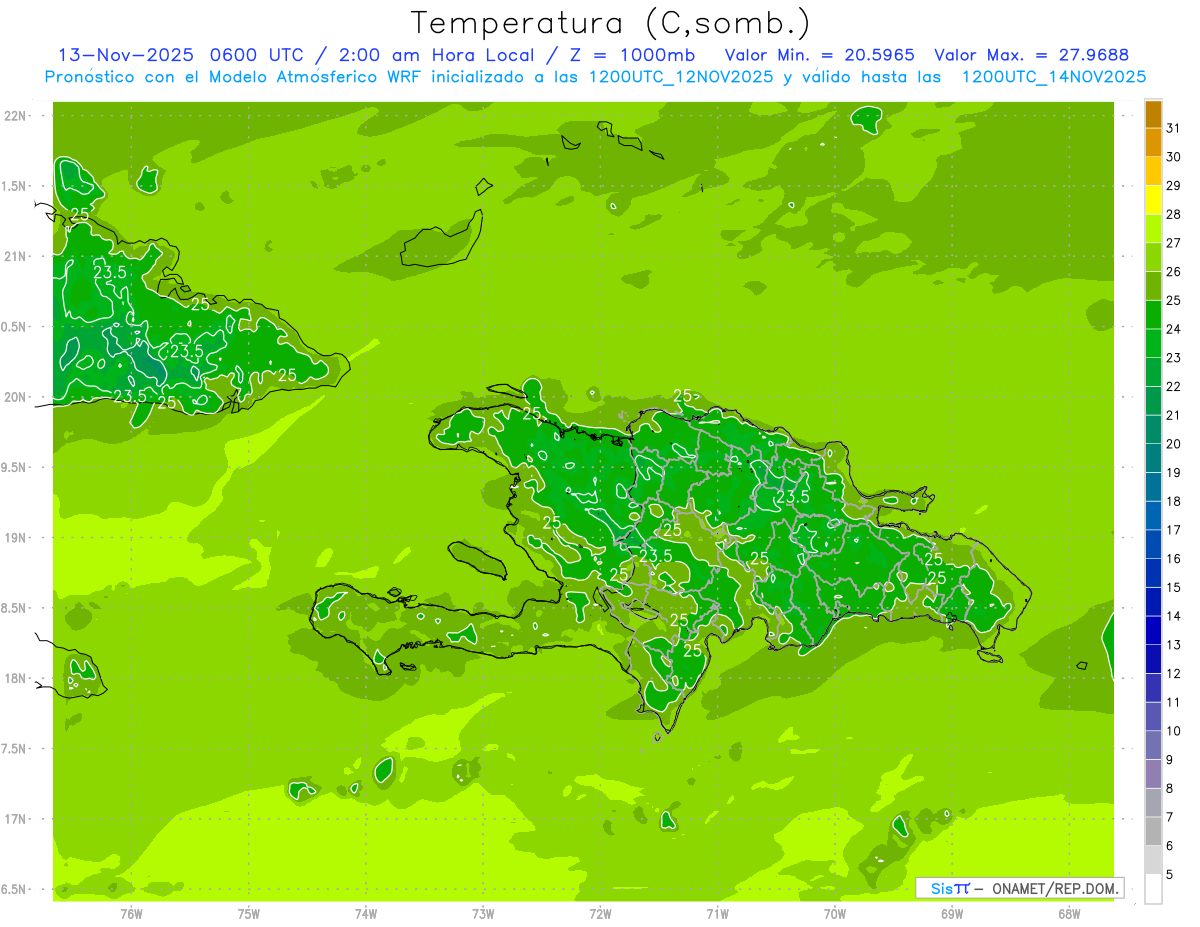
Task: Click the "68W" longitude axis label
Action: (x=1069, y=913)
